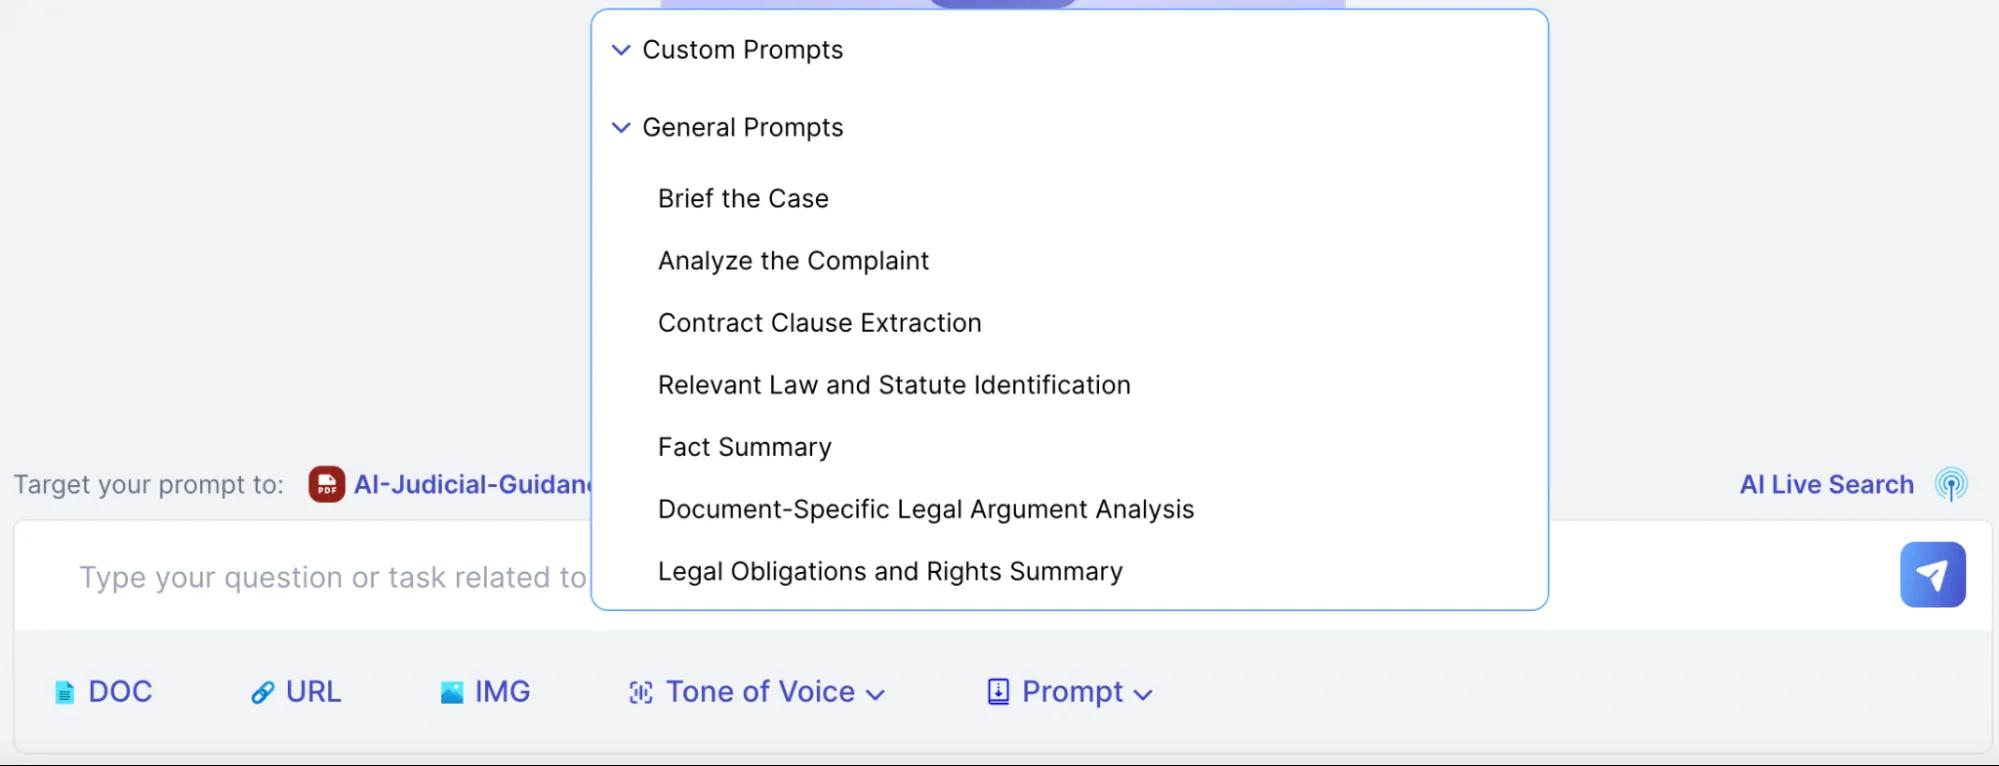This screenshot has height=766, width=1999.
Task: Toggle the AI Live Search broadcast icon
Action: pyautogui.click(x=1951, y=485)
